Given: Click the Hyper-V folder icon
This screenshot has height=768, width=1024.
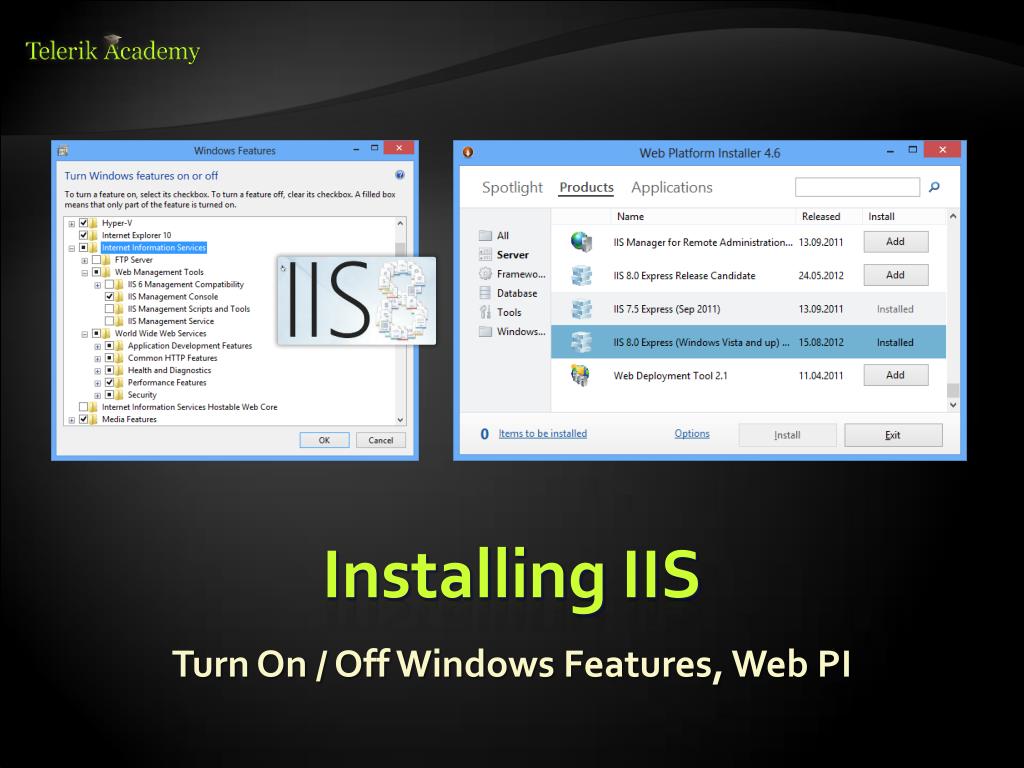Looking at the screenshot, I should [x=94, y=223].
